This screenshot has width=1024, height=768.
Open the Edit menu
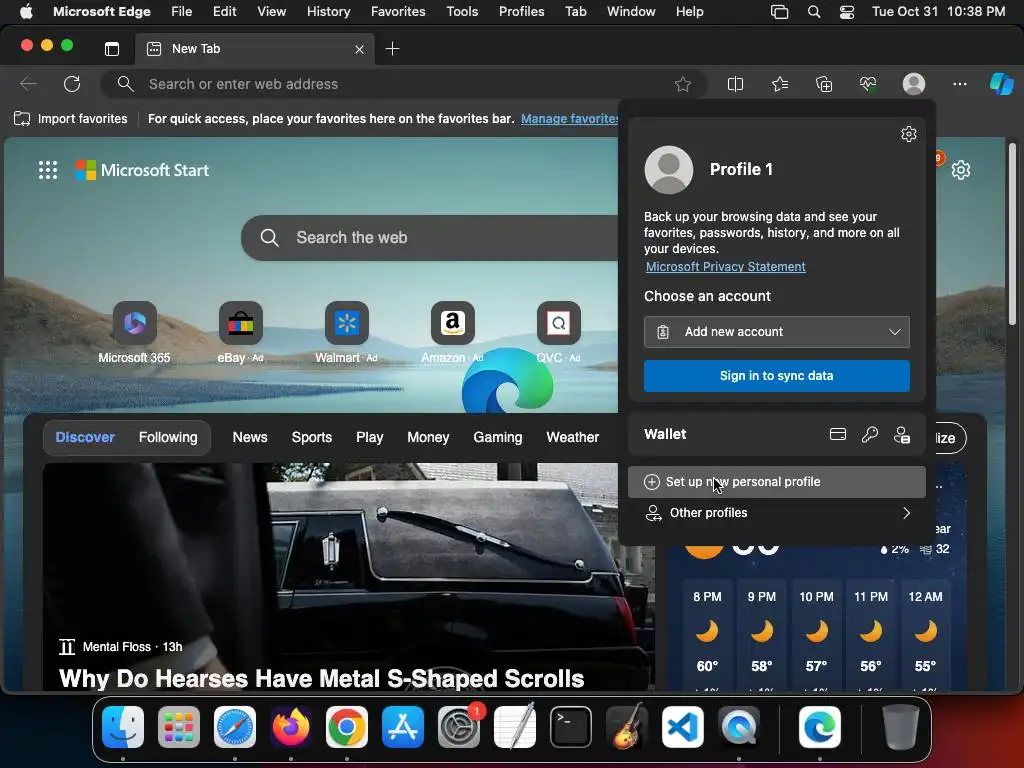click(x=225, y=11)
